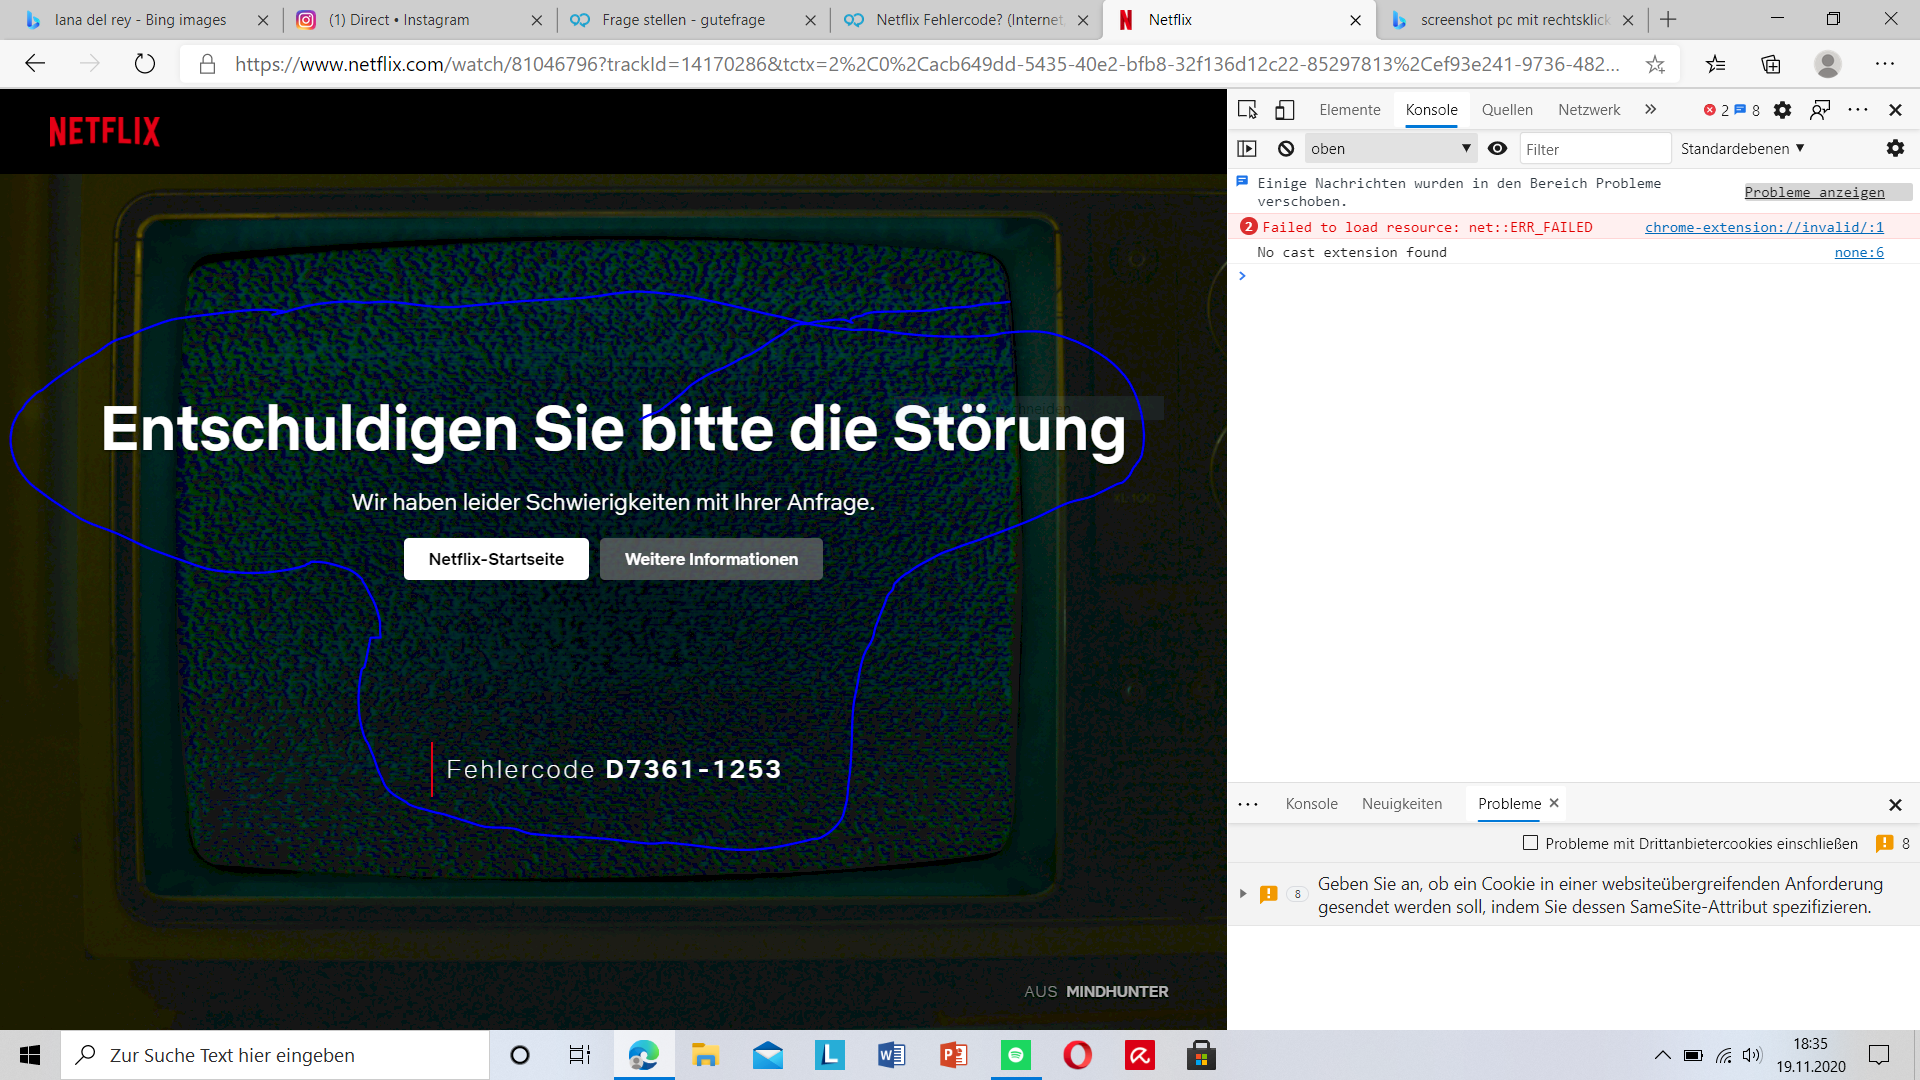The width and height of the screenshot is (1920, 1080).
Task: Open the system volume icon
Action: click(1752, 1055)
